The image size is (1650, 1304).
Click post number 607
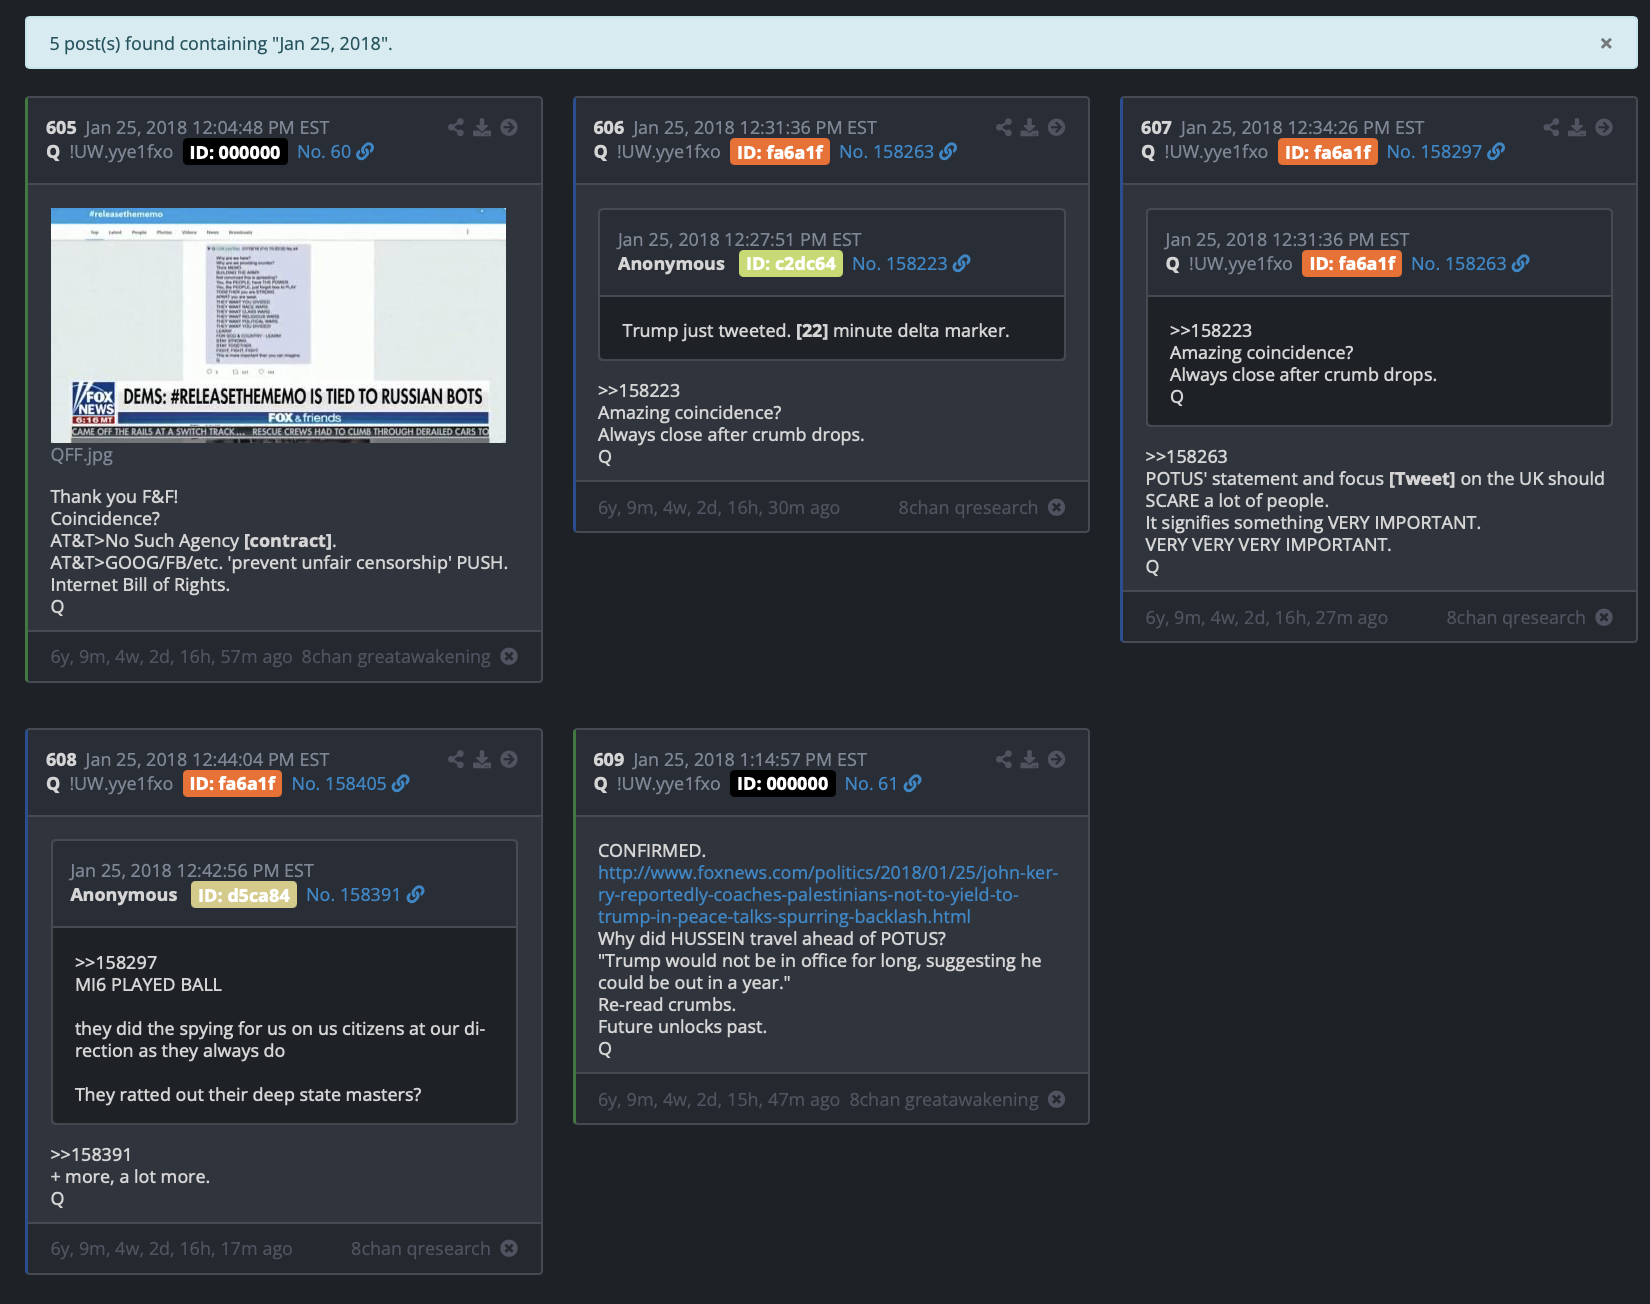(1156, 128)
